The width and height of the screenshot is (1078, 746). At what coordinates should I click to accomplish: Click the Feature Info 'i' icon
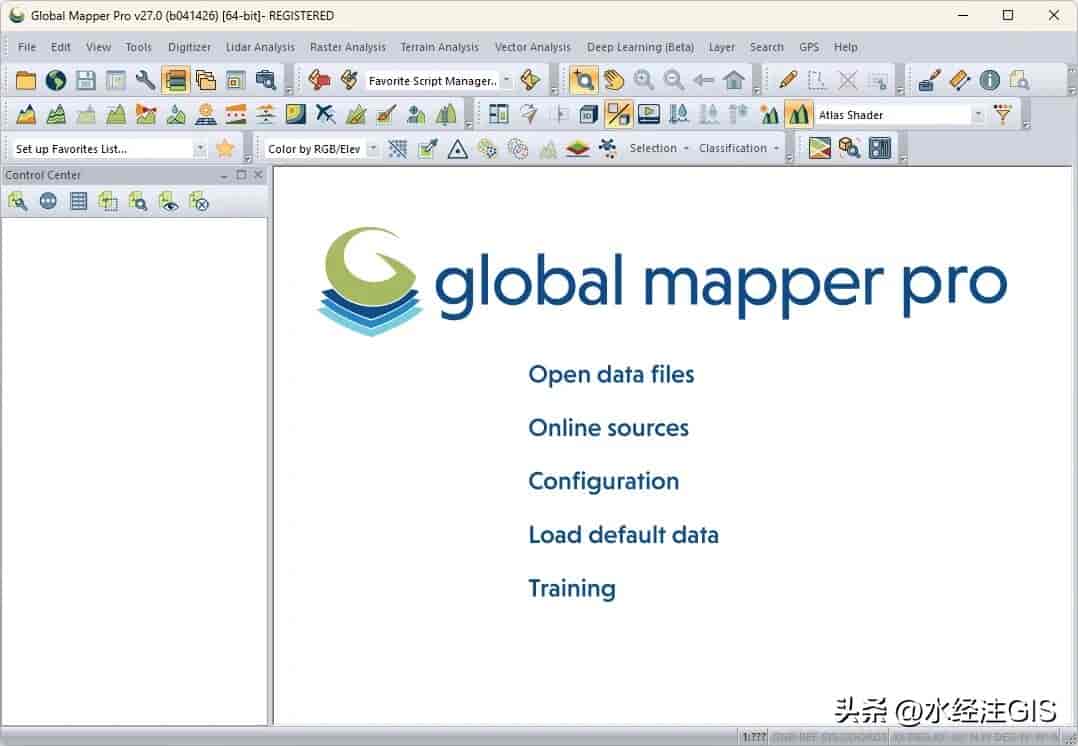tap(989, 80)
